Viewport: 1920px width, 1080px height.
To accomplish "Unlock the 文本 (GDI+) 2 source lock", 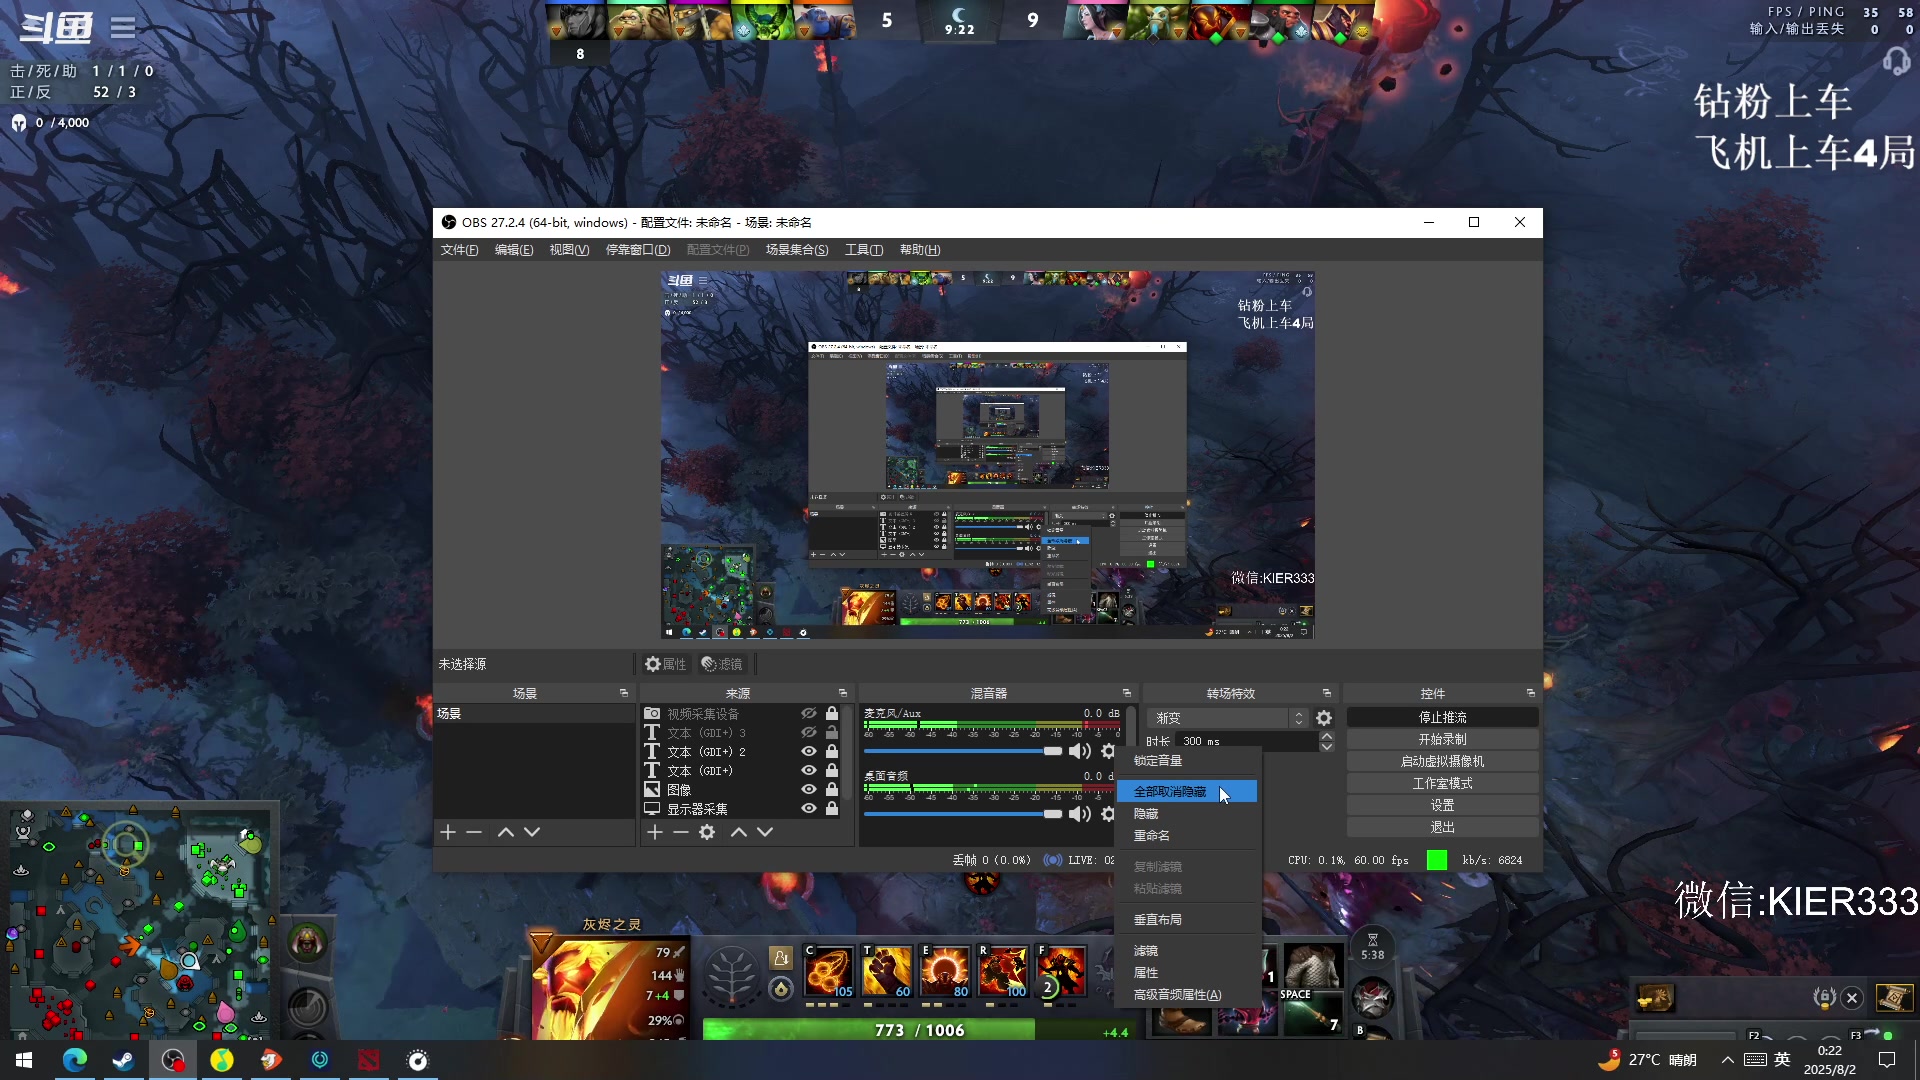I will tap(832, 751).
